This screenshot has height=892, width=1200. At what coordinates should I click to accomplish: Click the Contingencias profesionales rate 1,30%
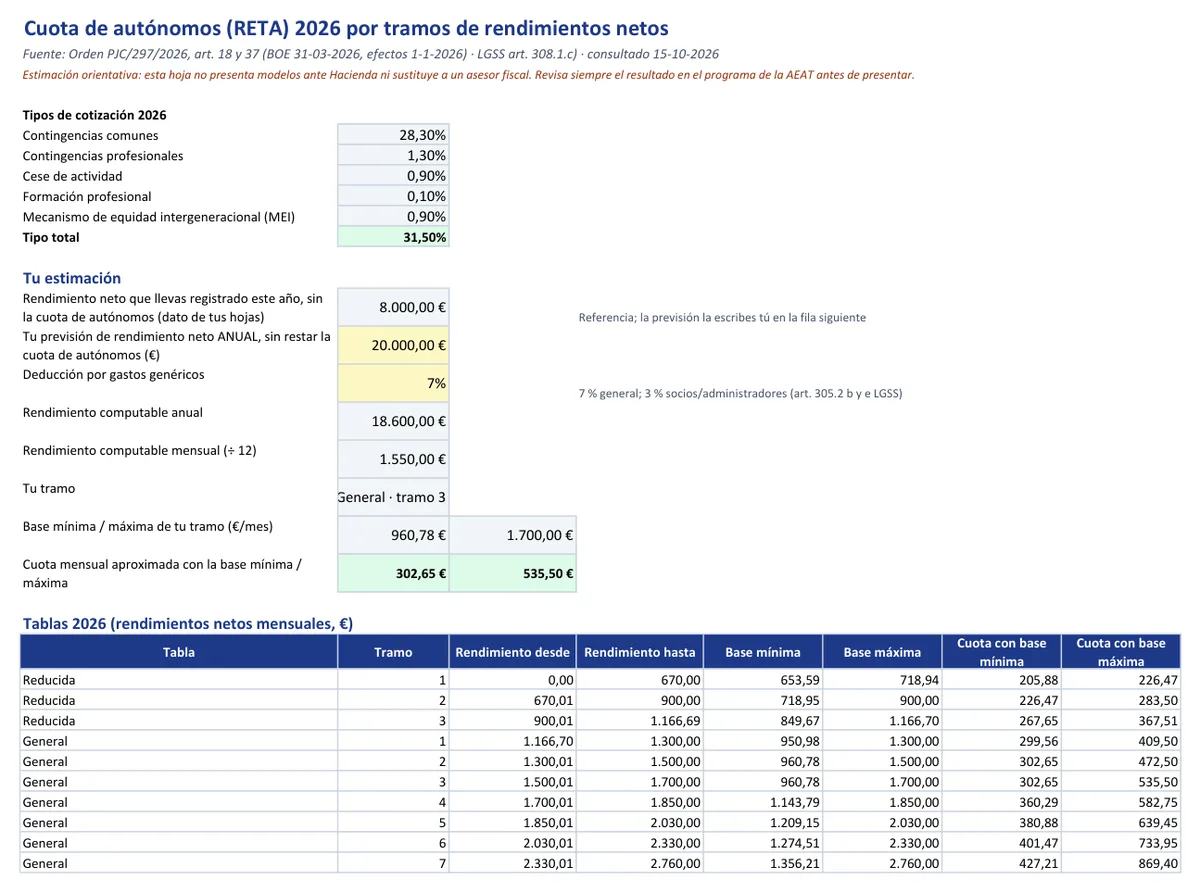pos(393,155)
